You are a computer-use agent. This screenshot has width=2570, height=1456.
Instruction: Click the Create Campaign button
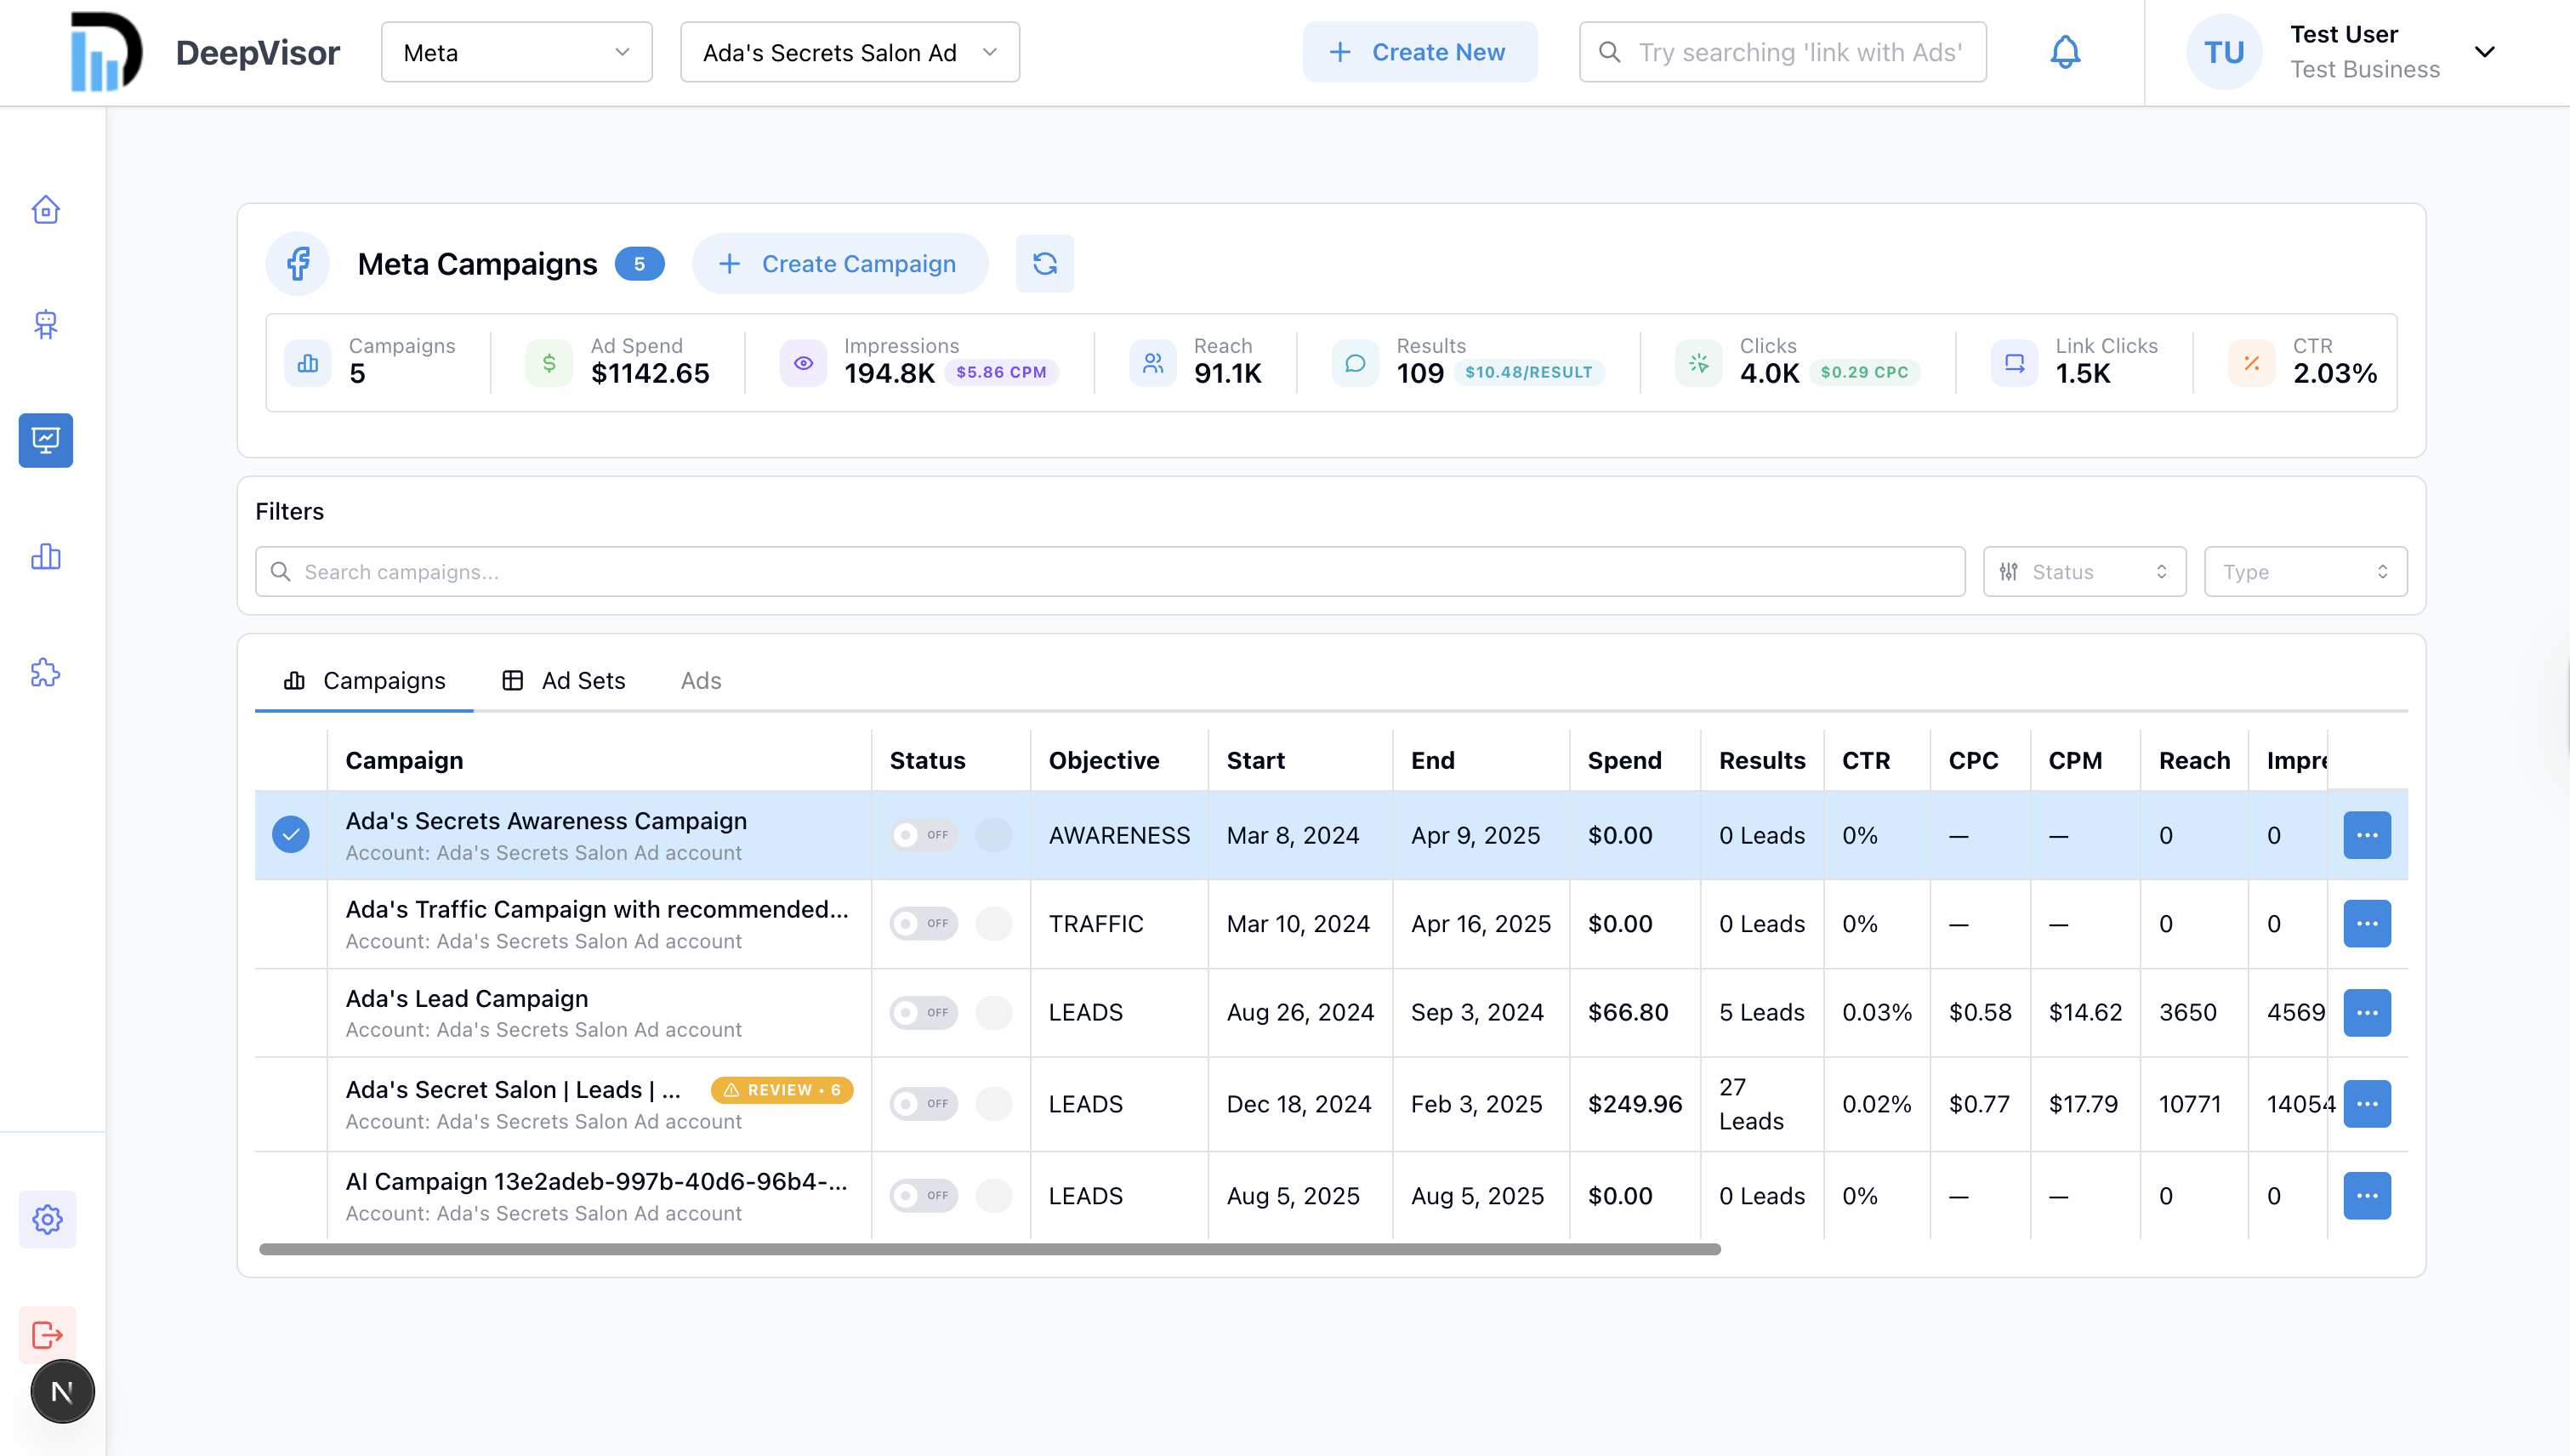[840, 264]
